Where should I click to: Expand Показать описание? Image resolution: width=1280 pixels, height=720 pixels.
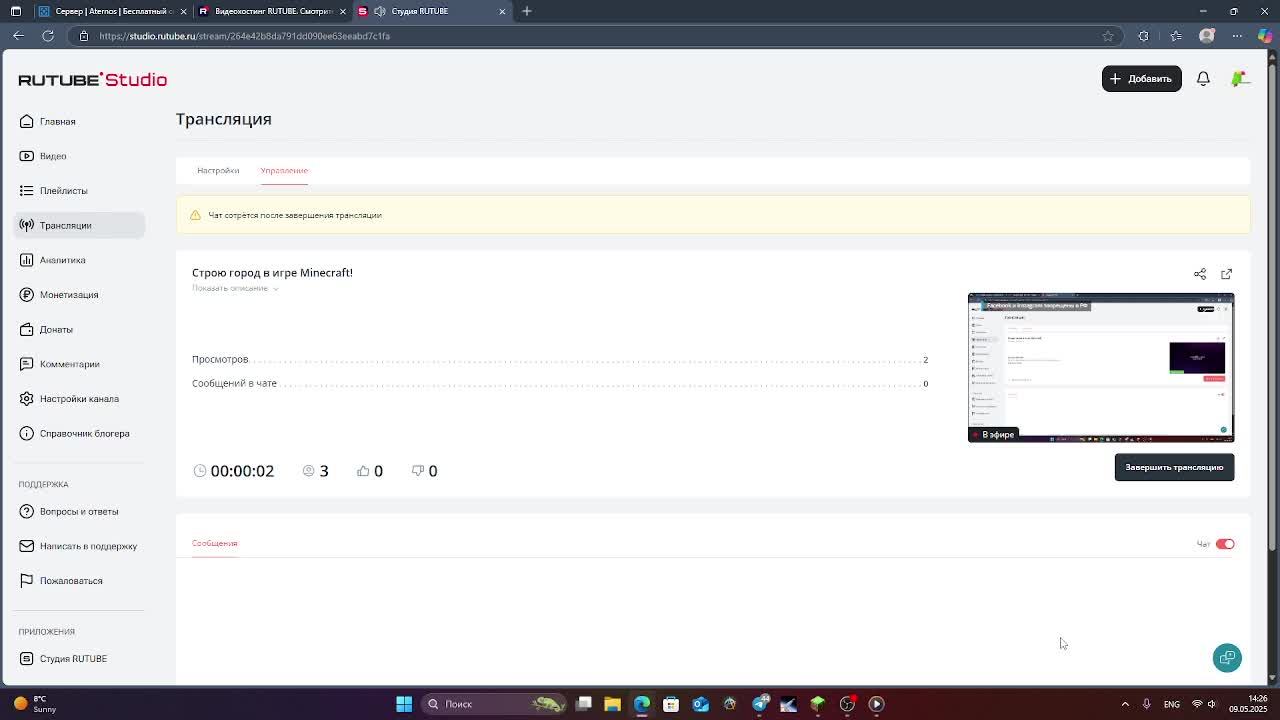(235, 288)
